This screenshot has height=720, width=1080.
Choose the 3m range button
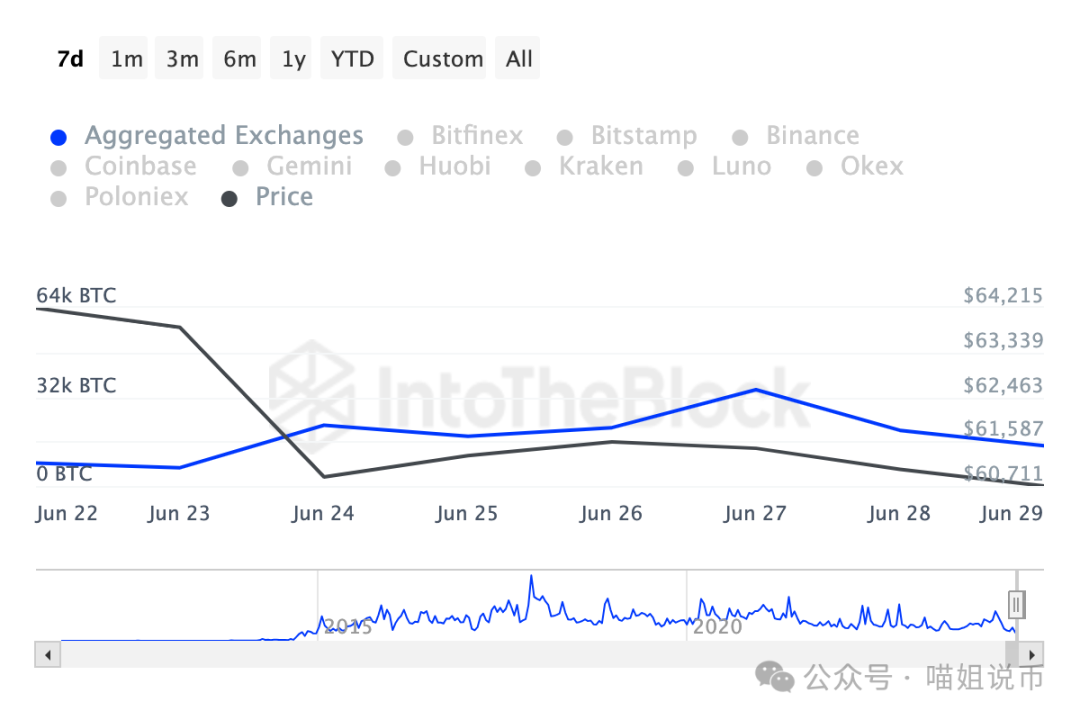point(182,59)
